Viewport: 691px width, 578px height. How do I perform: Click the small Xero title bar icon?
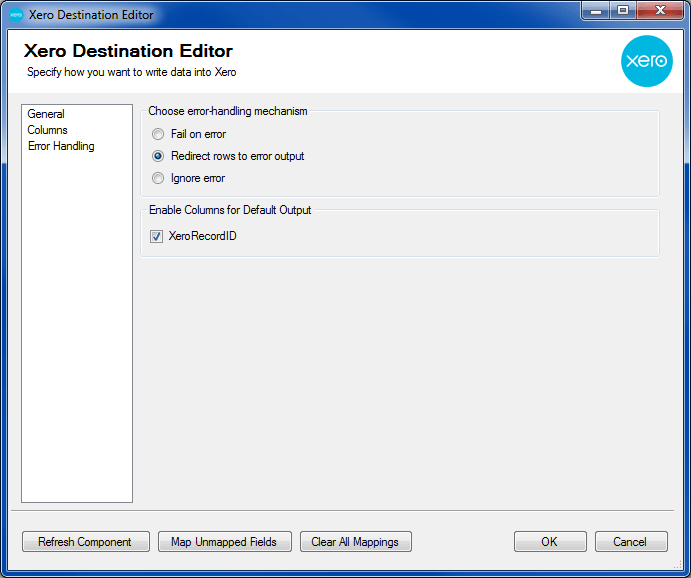16,15
